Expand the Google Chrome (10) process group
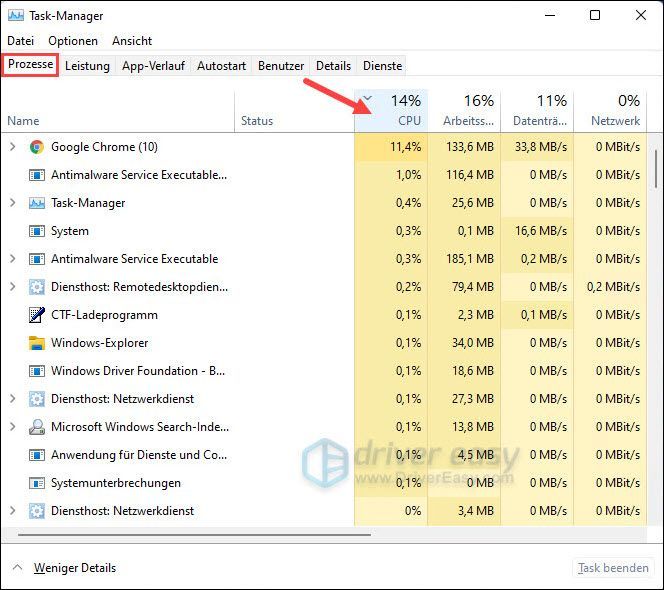 coord(13,147)
